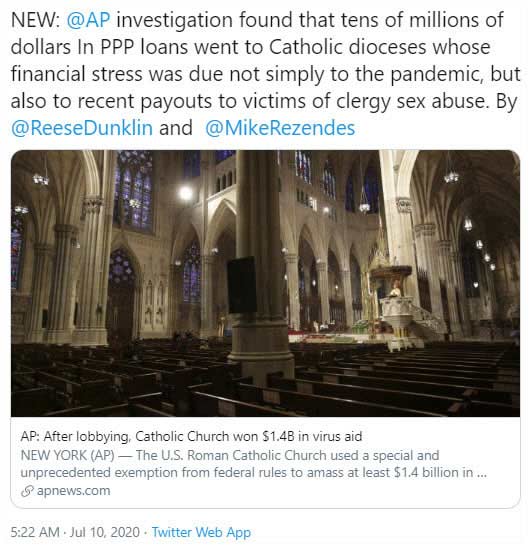Image resolution: width=529 pixels, height=545 pixels.
Task: Open the cathedral interior photo preview
Action: (x=266, y=283)
